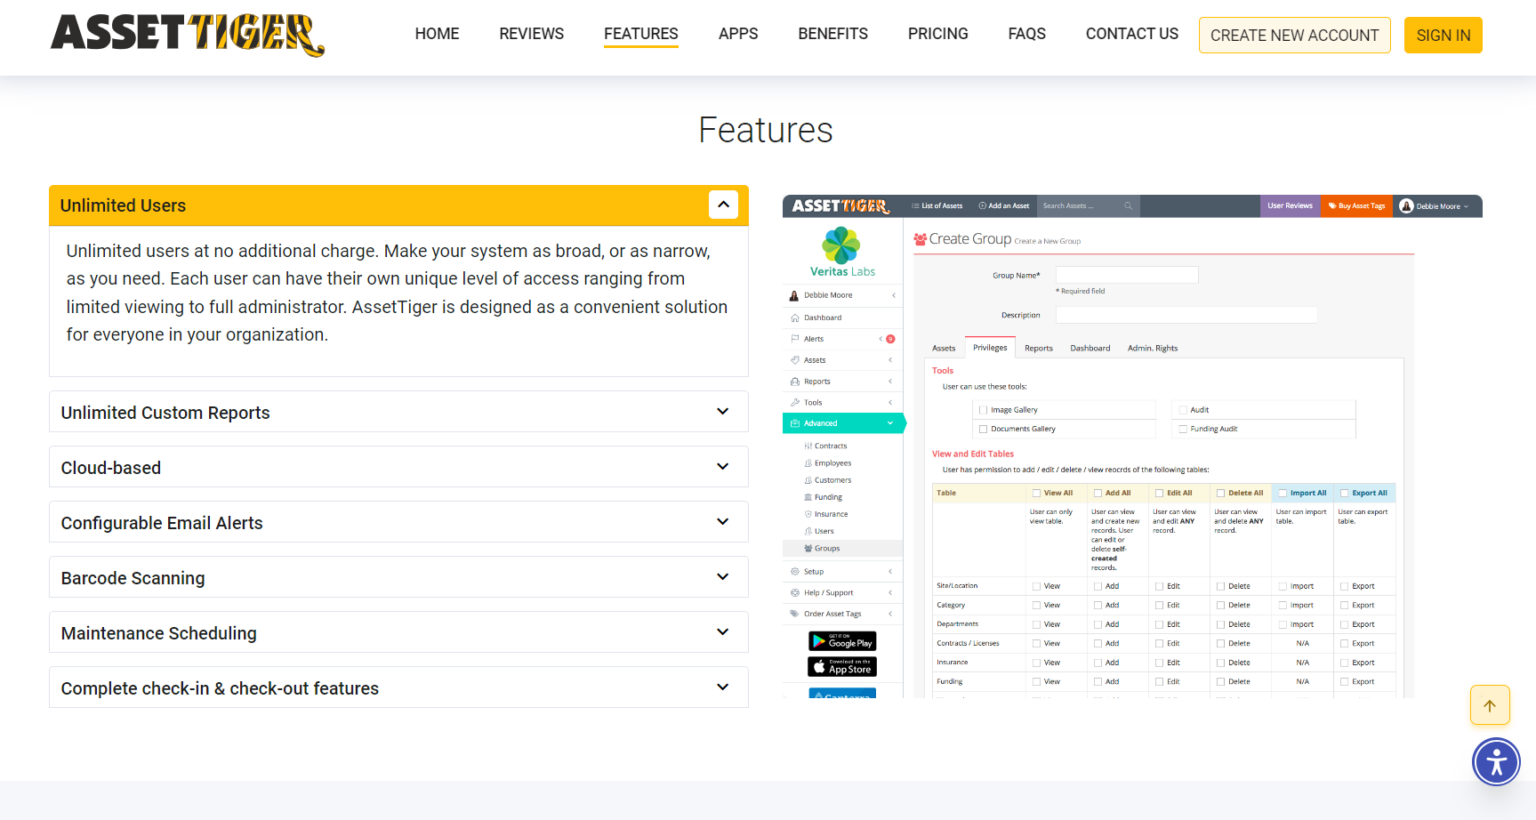Viewport: 1536px width, 820px height.
Task: Check the Image Gallery tool permission
Action: (x=983, y=409)
